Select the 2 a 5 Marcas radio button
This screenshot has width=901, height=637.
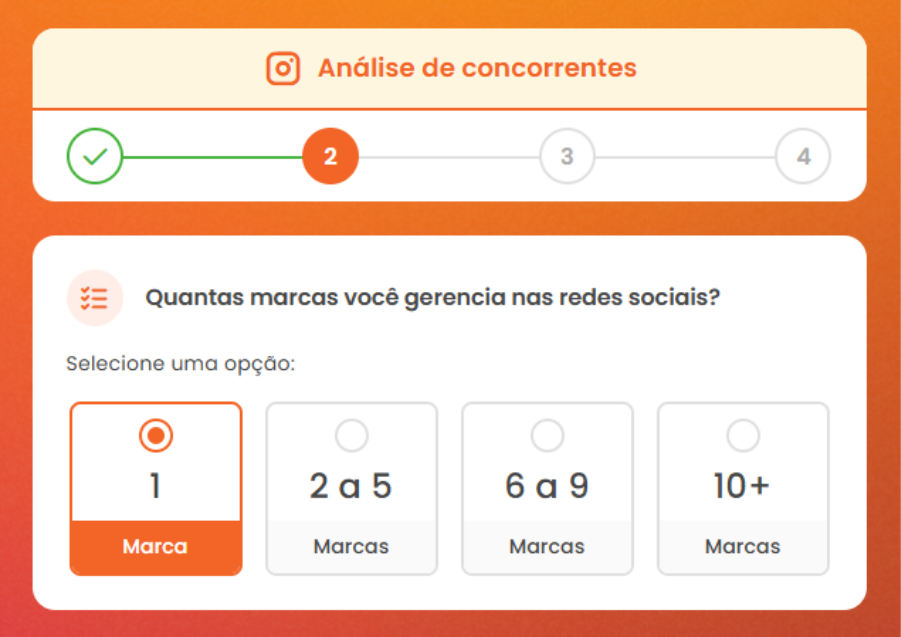(351, 434)
